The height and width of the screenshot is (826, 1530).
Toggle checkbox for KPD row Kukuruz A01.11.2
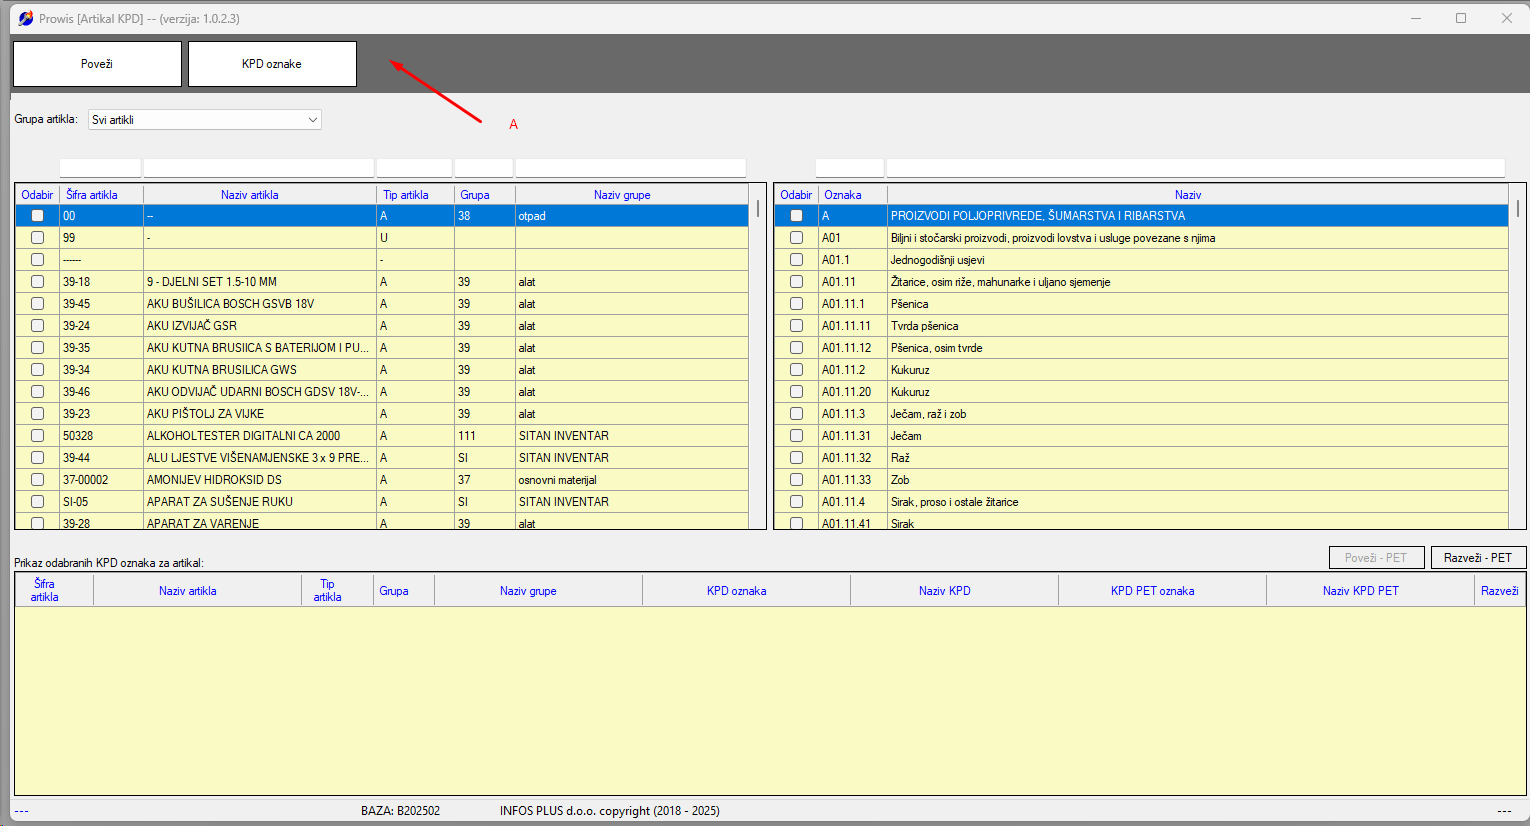point(796,370)
